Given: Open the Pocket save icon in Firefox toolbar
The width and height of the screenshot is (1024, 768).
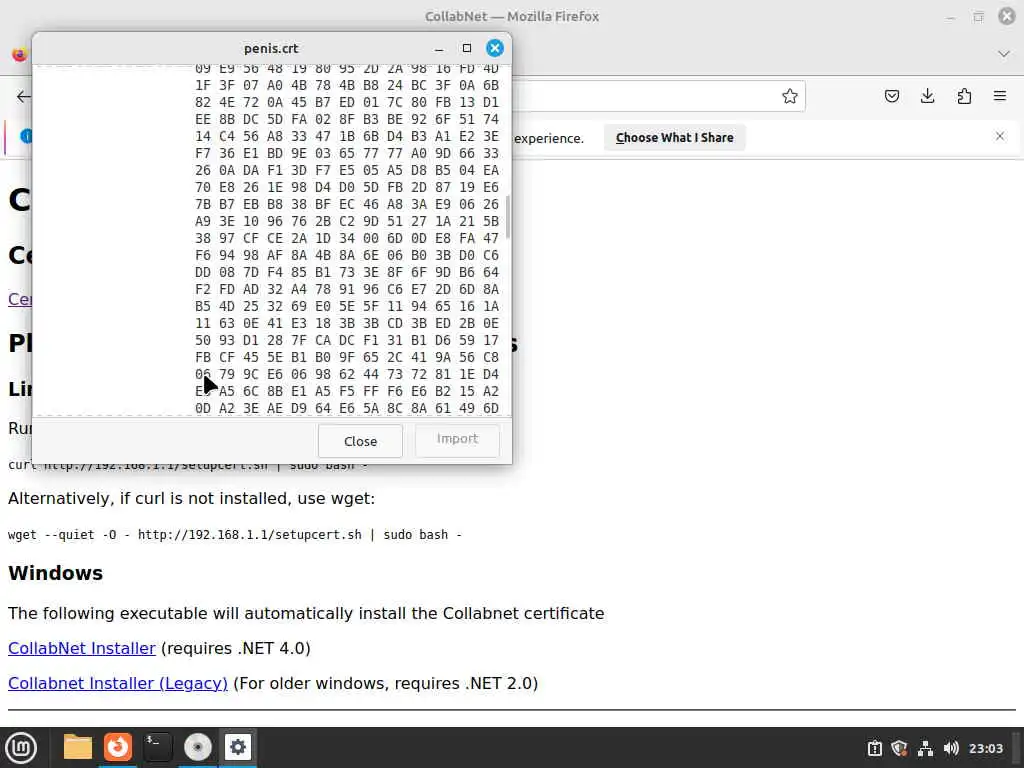Looking at the screenshot, I should 891,97.
